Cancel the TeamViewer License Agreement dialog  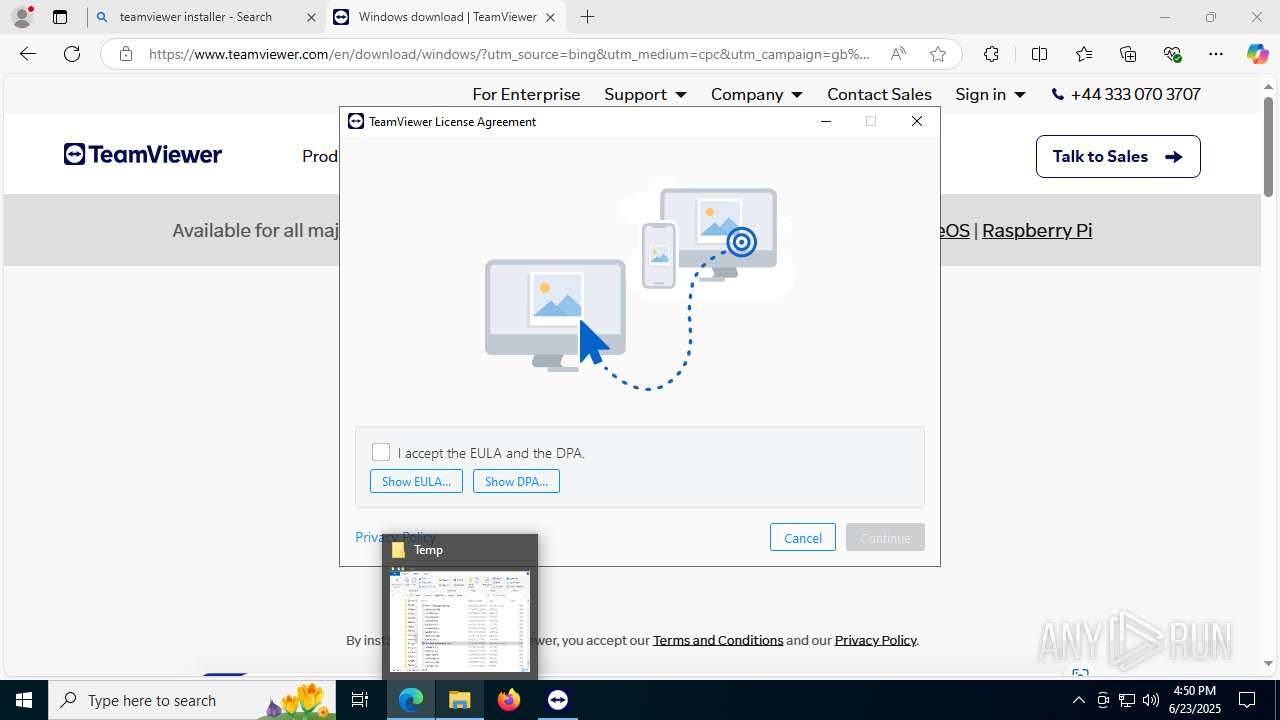click(x=803, y=537)
